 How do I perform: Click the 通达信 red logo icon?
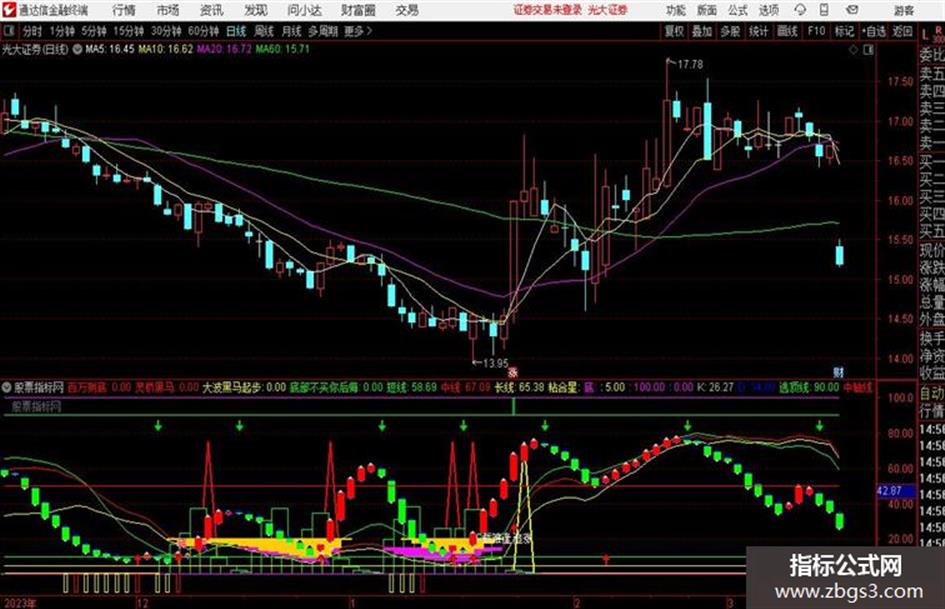click(8, 10)
